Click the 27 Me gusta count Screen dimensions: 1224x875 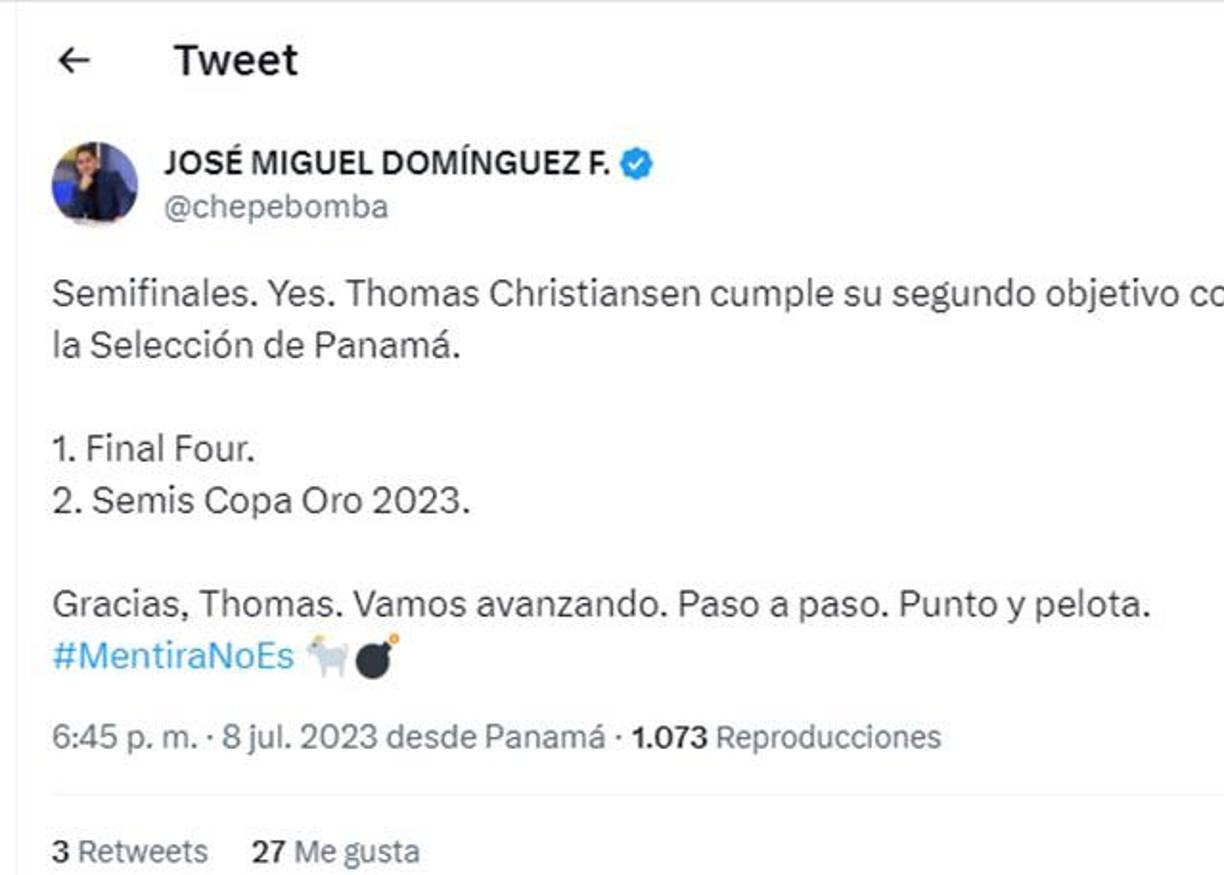click(x=335, y=851)
